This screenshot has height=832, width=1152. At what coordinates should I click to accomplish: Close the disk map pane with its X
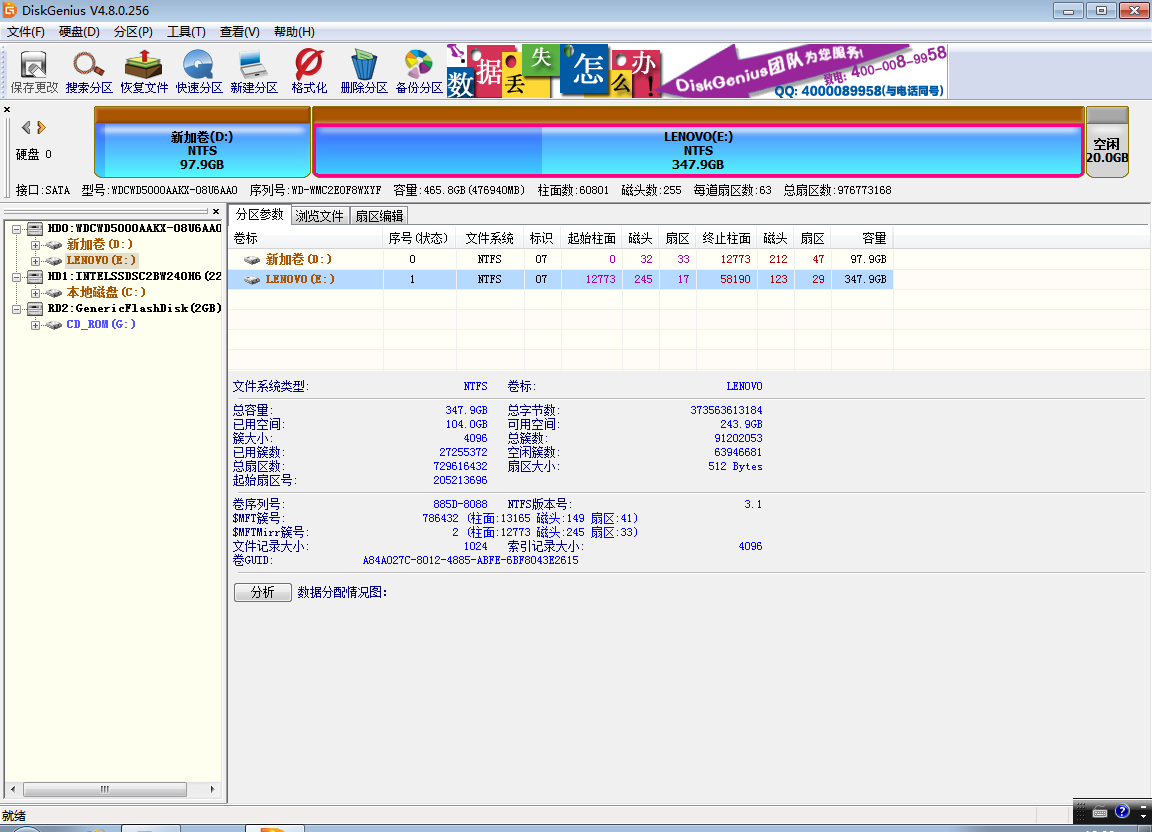[x=7, y=110]
